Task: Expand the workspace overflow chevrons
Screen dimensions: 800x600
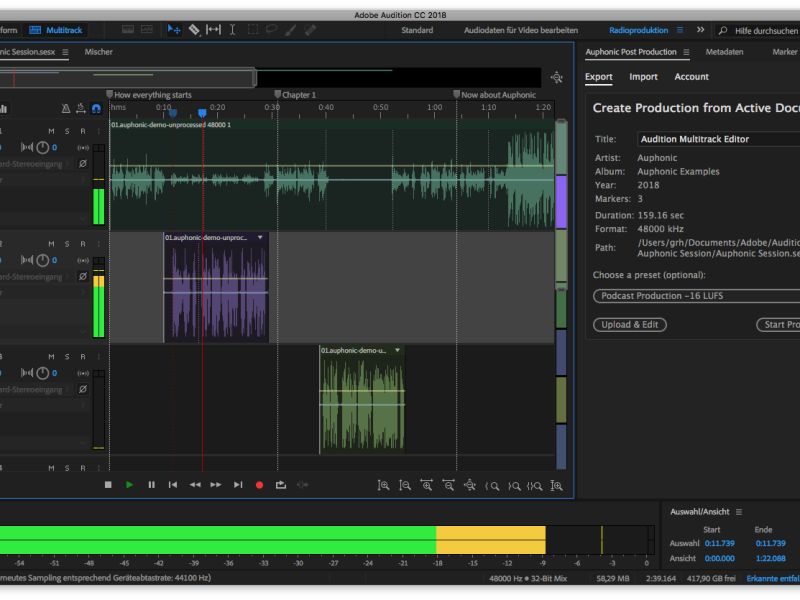Action: [700, 30]
